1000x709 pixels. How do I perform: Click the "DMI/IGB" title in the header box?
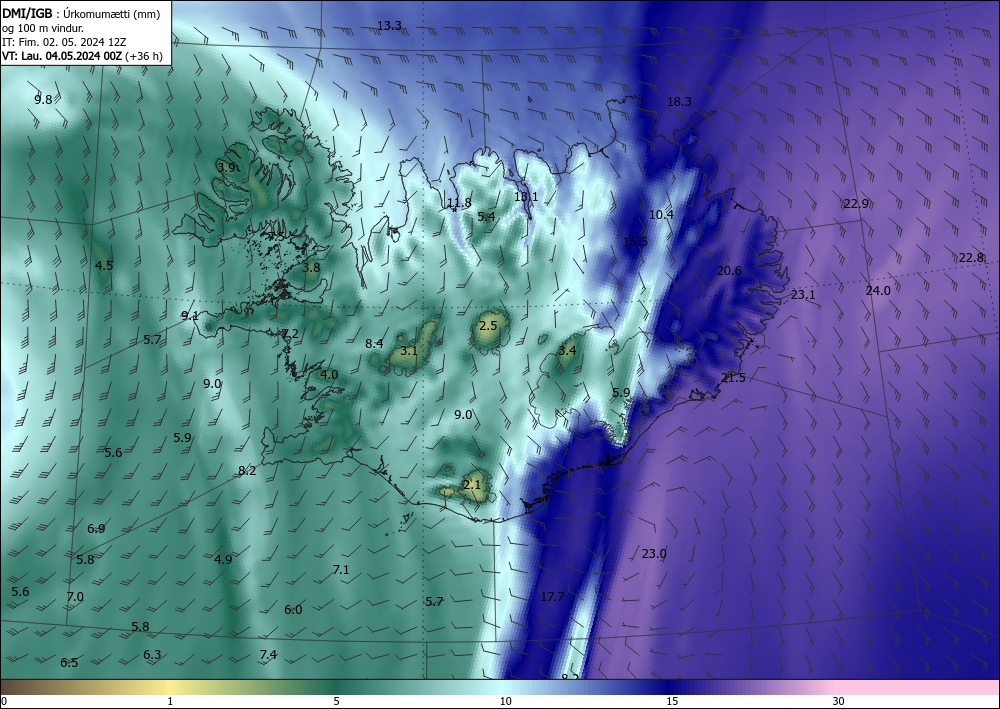(x=27, y=13)
